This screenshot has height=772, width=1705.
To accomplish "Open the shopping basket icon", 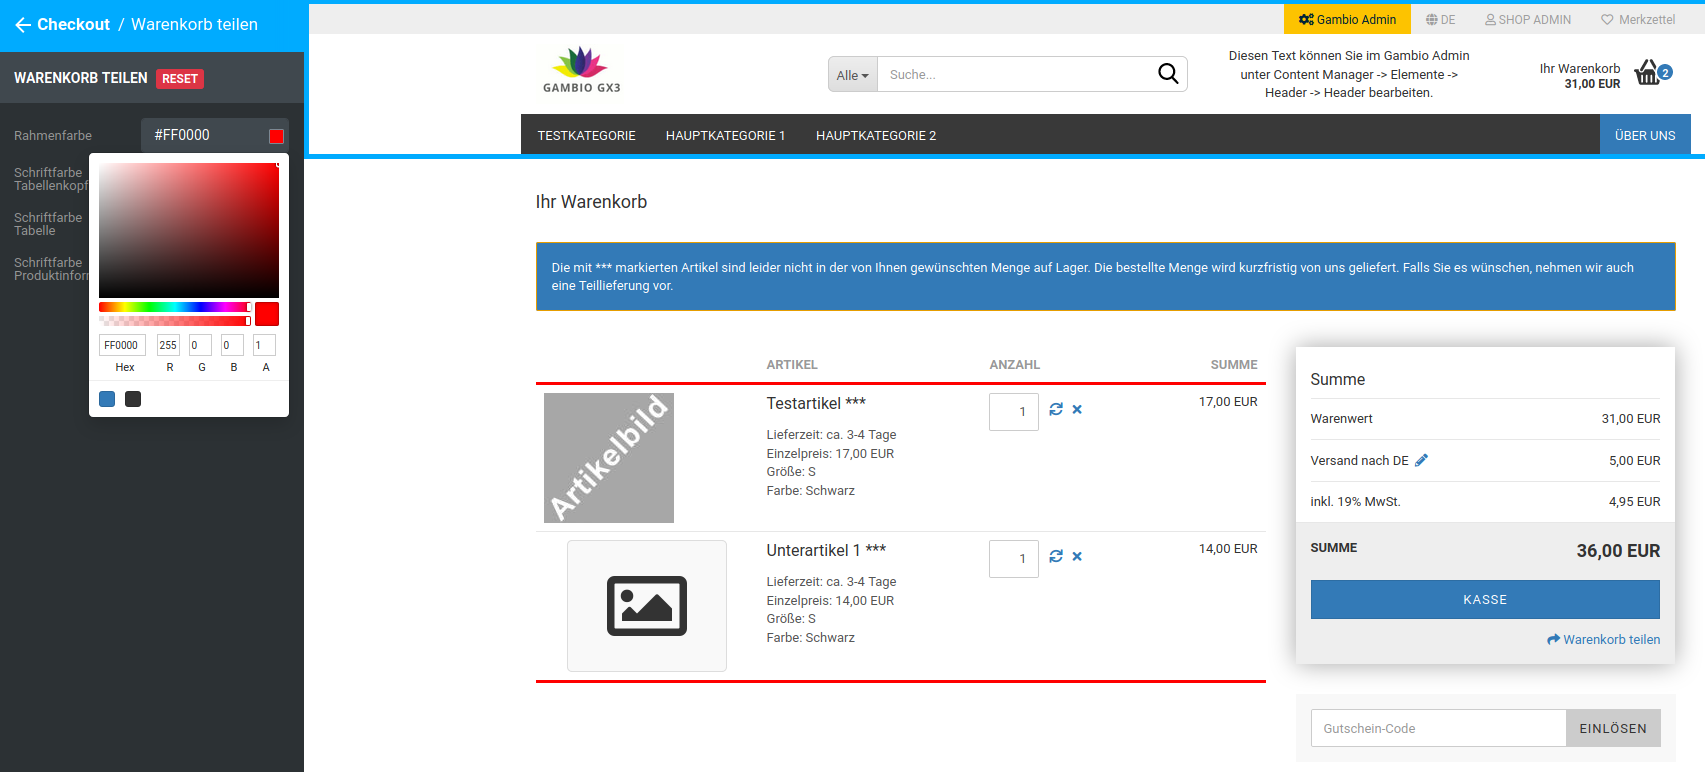I will click(x=1647, y=73).
